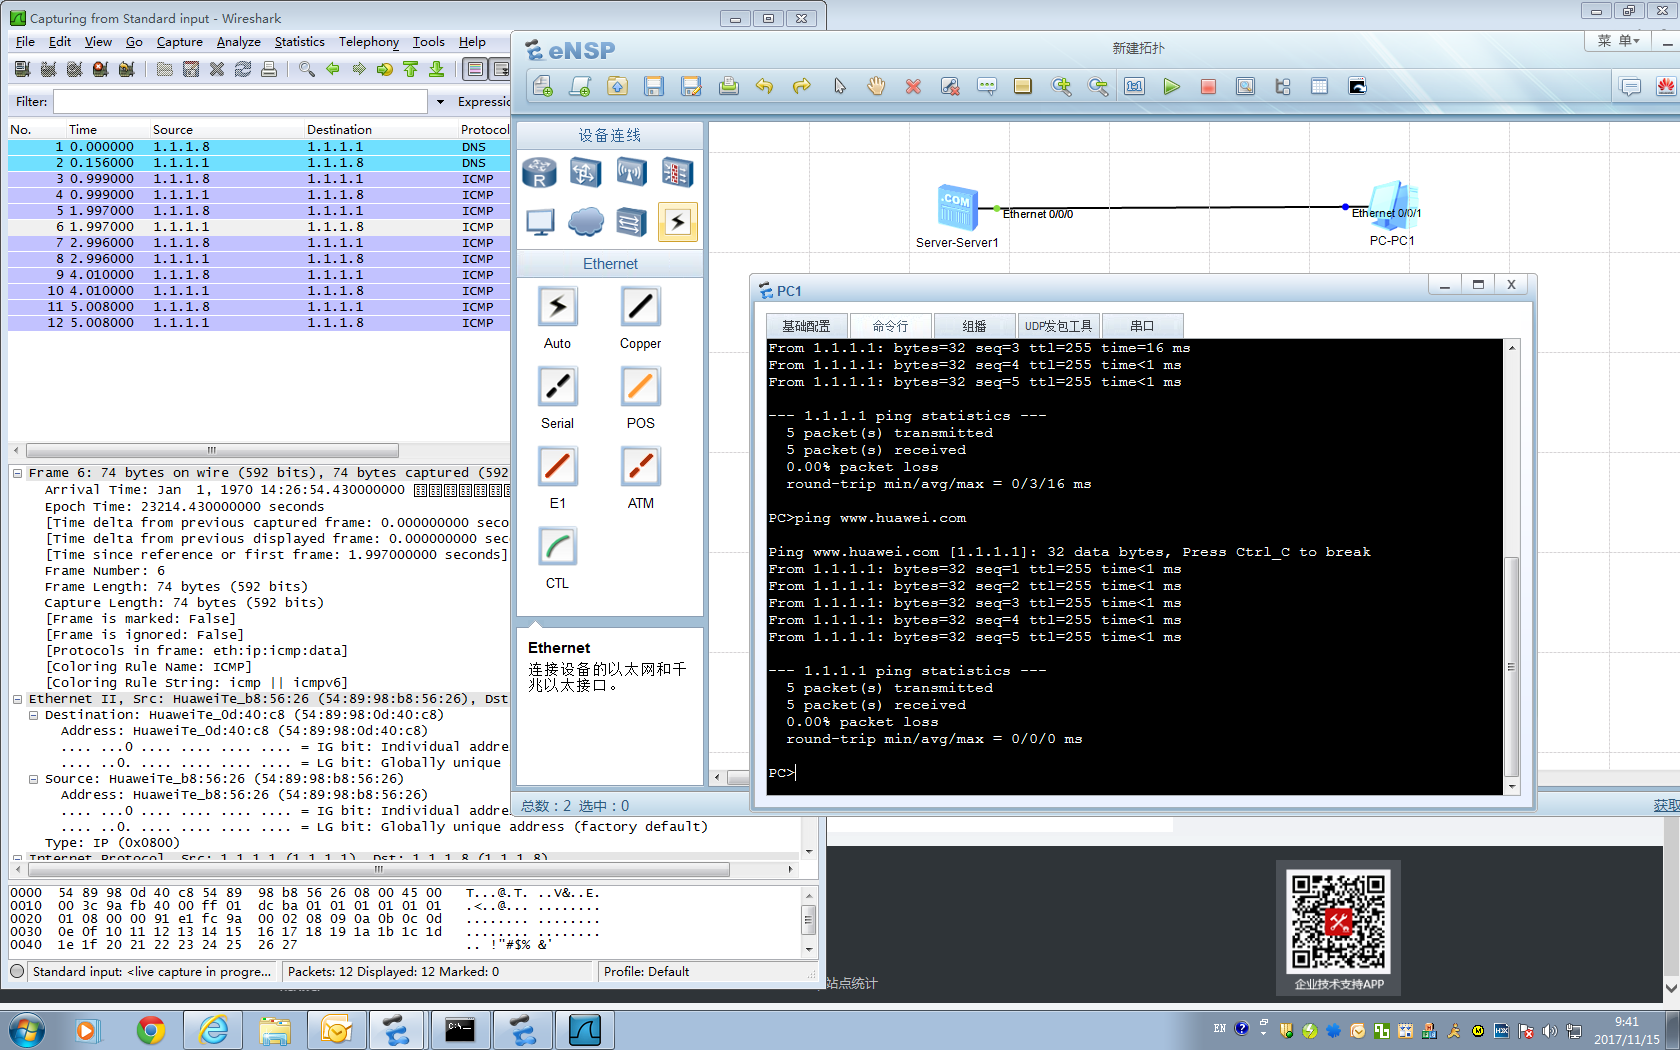The width and height of the screenshot is (1680, 1050).
Task: Go back in packet history
Action: (333, 69)
